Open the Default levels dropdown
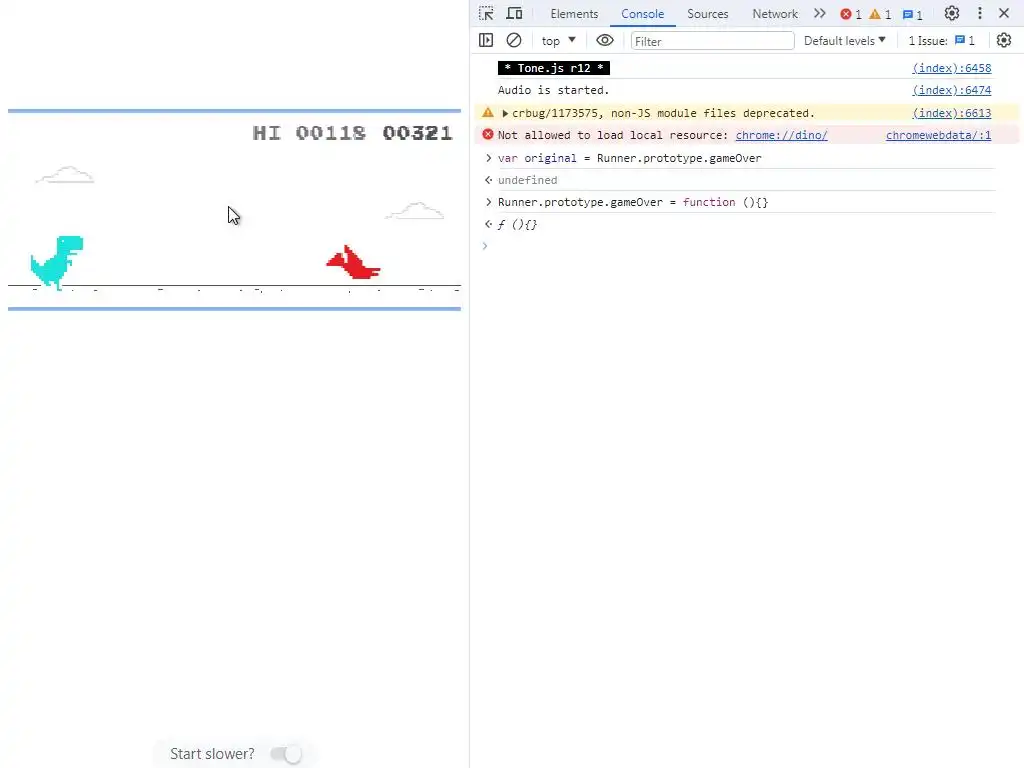1024x768 pixels. (x=844, y=40)
